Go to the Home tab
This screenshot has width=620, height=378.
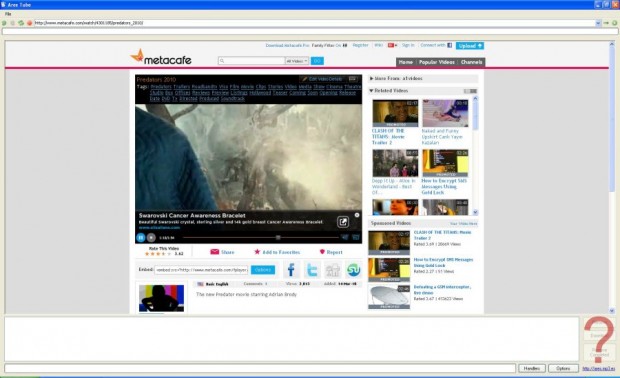click(x=405, y=62)
